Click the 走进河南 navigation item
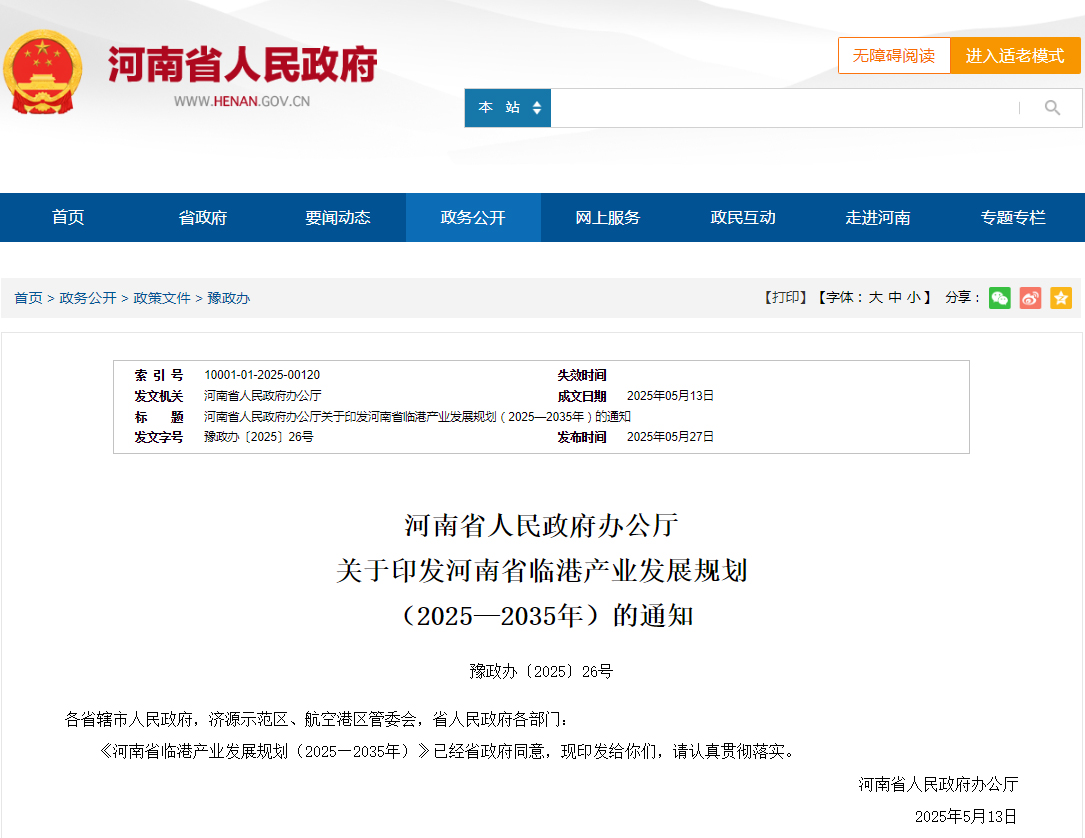Image resolution: width=1085 pixels, height=838 pixels. pos(878,218)
